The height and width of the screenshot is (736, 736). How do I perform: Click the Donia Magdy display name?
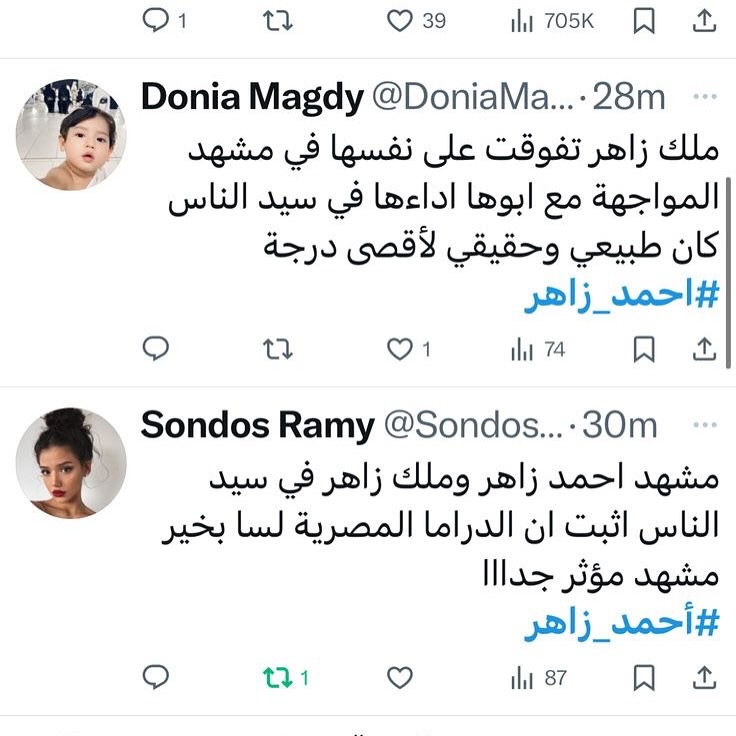coord(252,97)
